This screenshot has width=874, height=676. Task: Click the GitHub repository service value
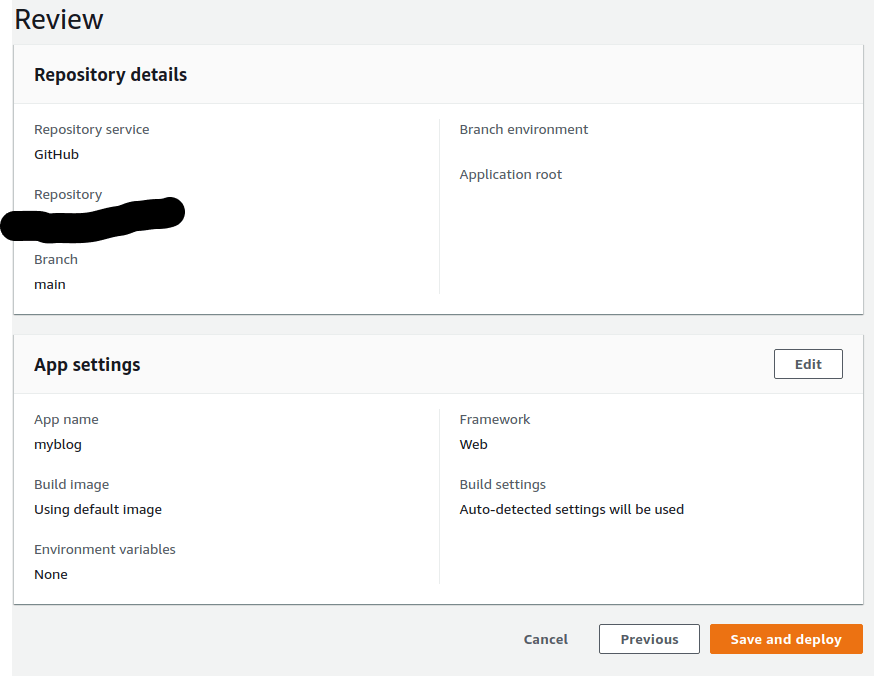(56, 155)
